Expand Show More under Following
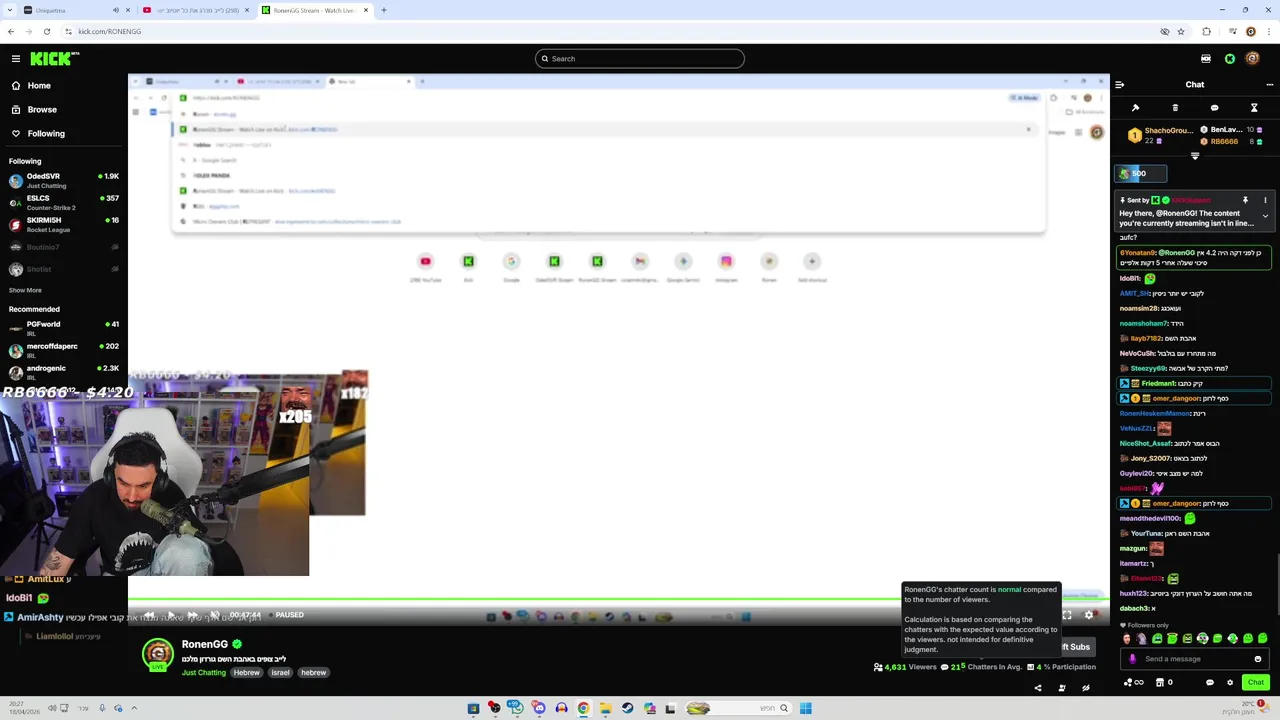Viewport: 1280px width, 720px height. coord(25,290)
